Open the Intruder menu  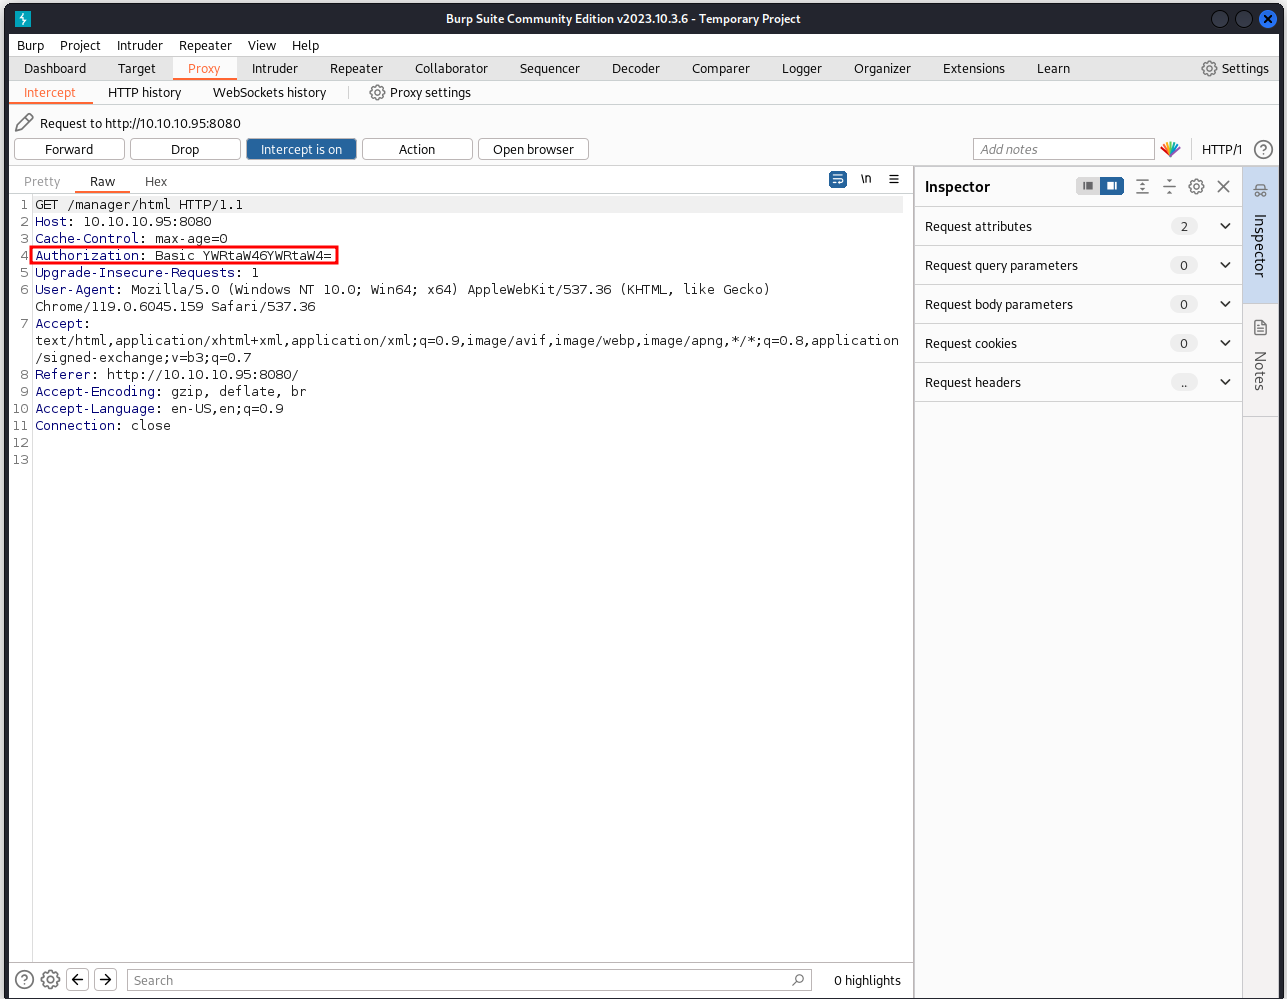click(140, 45)
